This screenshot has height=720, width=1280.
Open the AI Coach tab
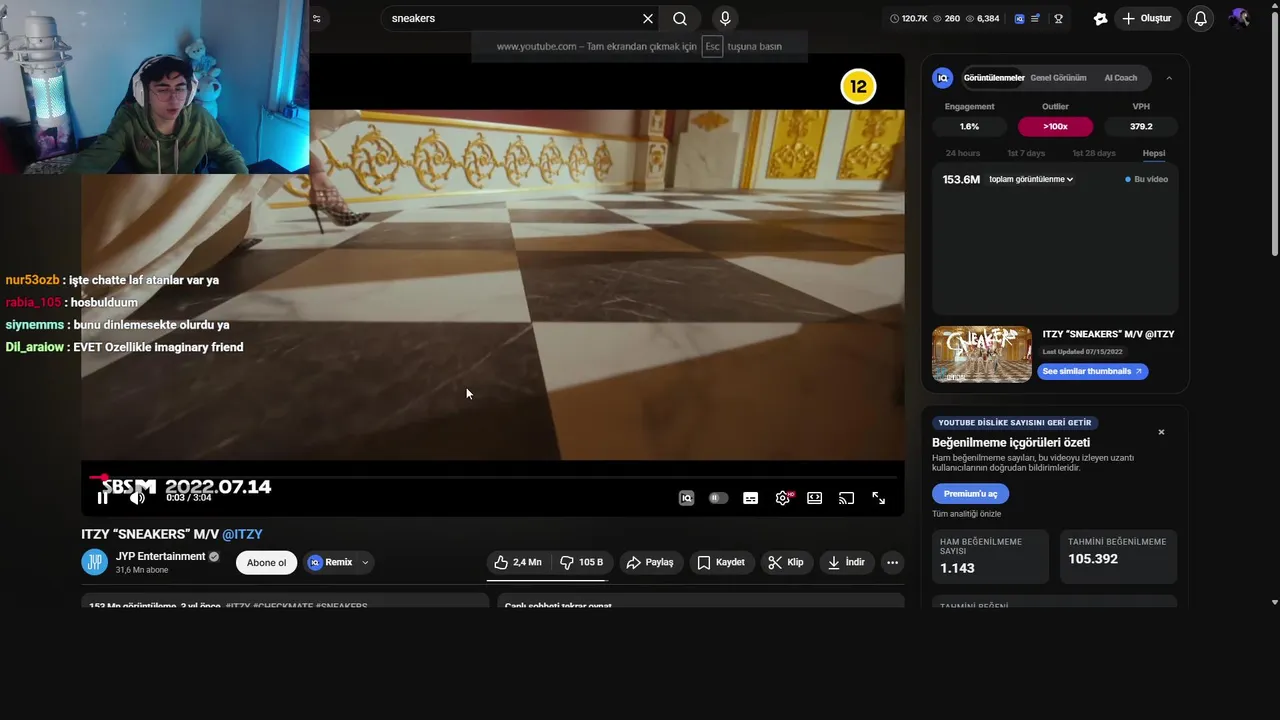(x=1120, y=78)
